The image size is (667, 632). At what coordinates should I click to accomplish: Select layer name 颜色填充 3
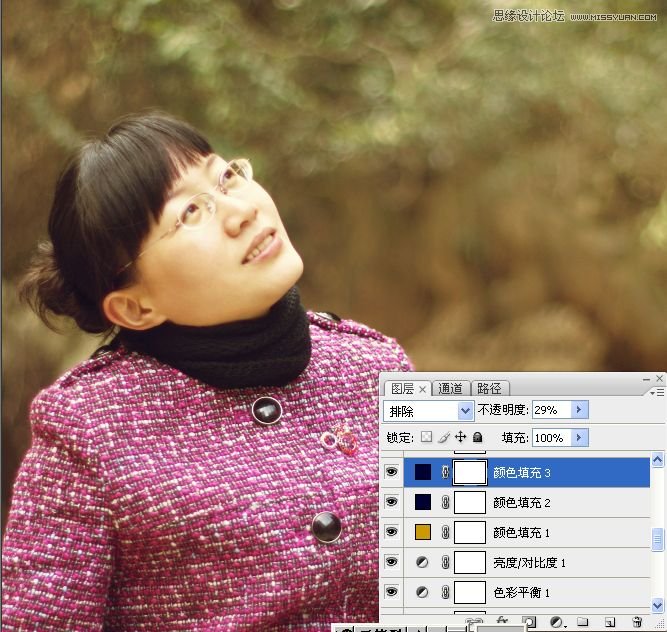[x=522, y=473]
